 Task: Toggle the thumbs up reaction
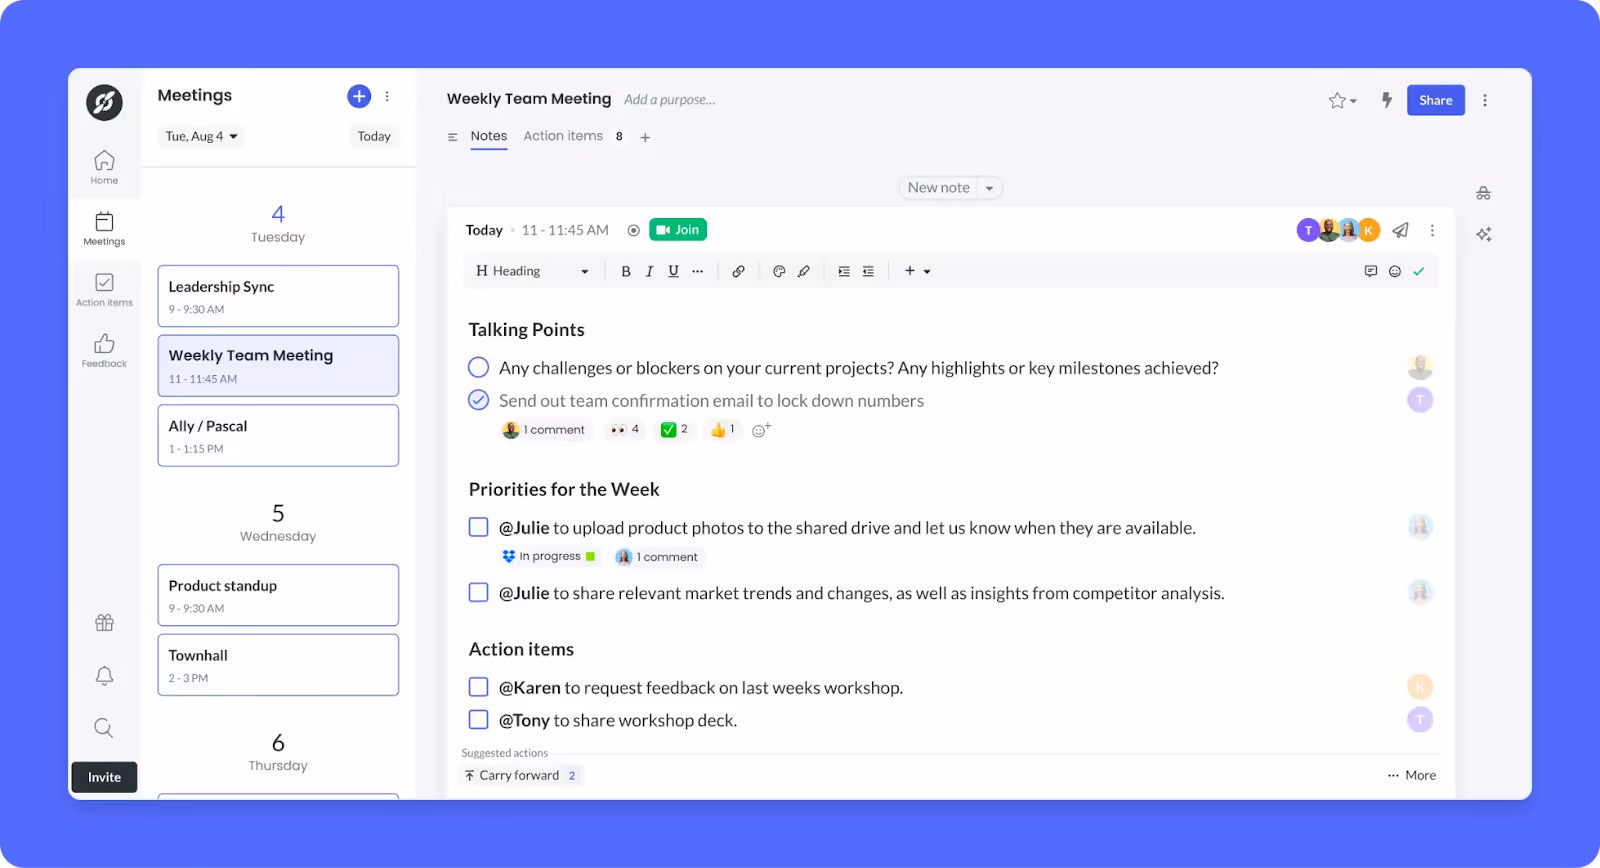click(x=723, y=429)
